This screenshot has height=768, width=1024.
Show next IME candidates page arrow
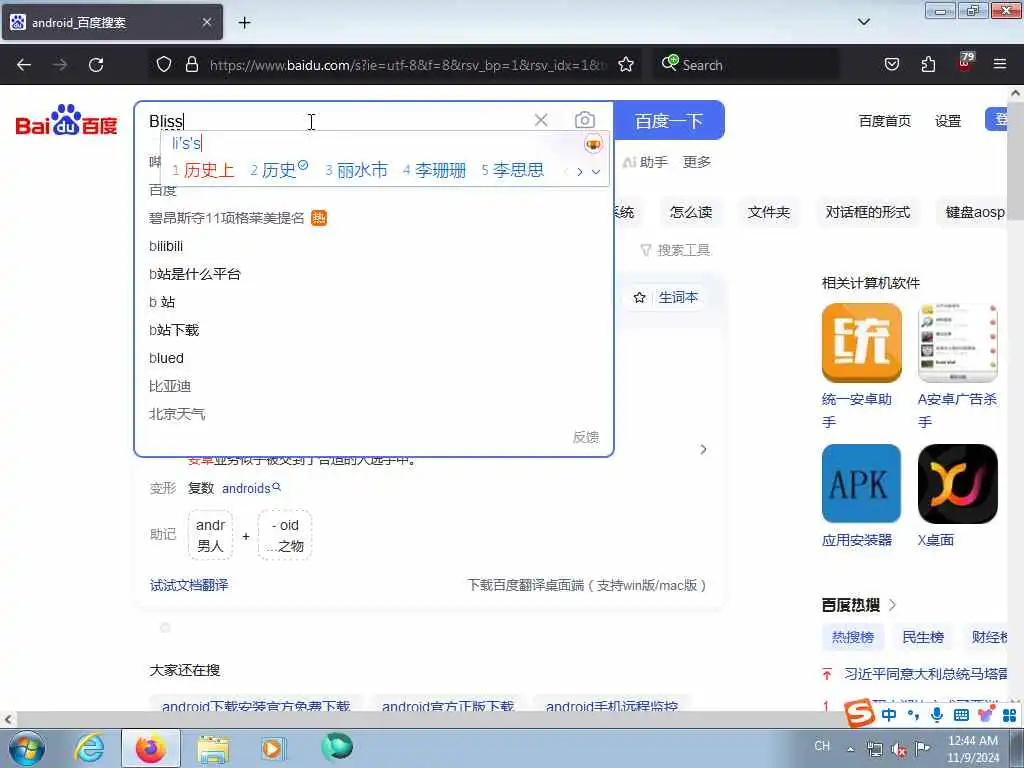579,172
